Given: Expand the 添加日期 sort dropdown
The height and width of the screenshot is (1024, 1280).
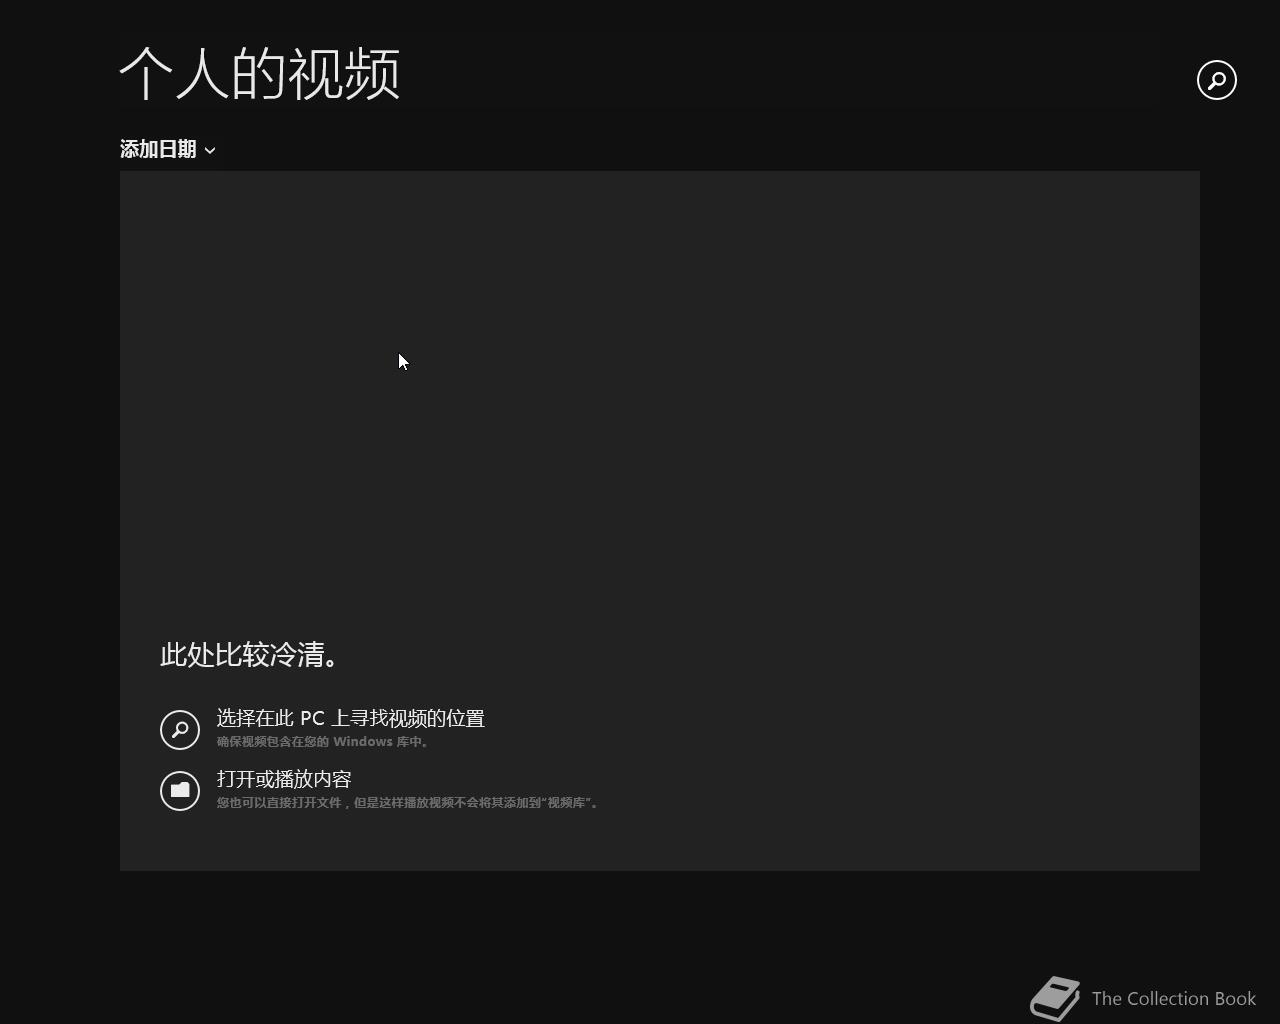Looking at the screenshot, I should [x=168, y=149].
